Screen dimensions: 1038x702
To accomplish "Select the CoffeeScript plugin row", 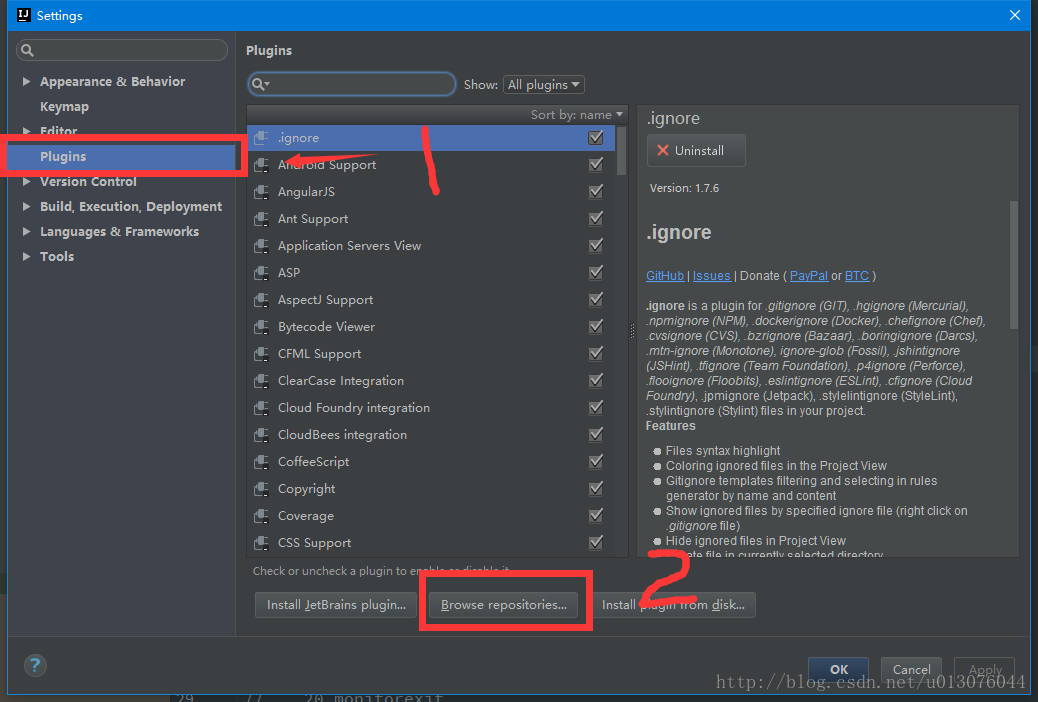I will tap(431, 462).
